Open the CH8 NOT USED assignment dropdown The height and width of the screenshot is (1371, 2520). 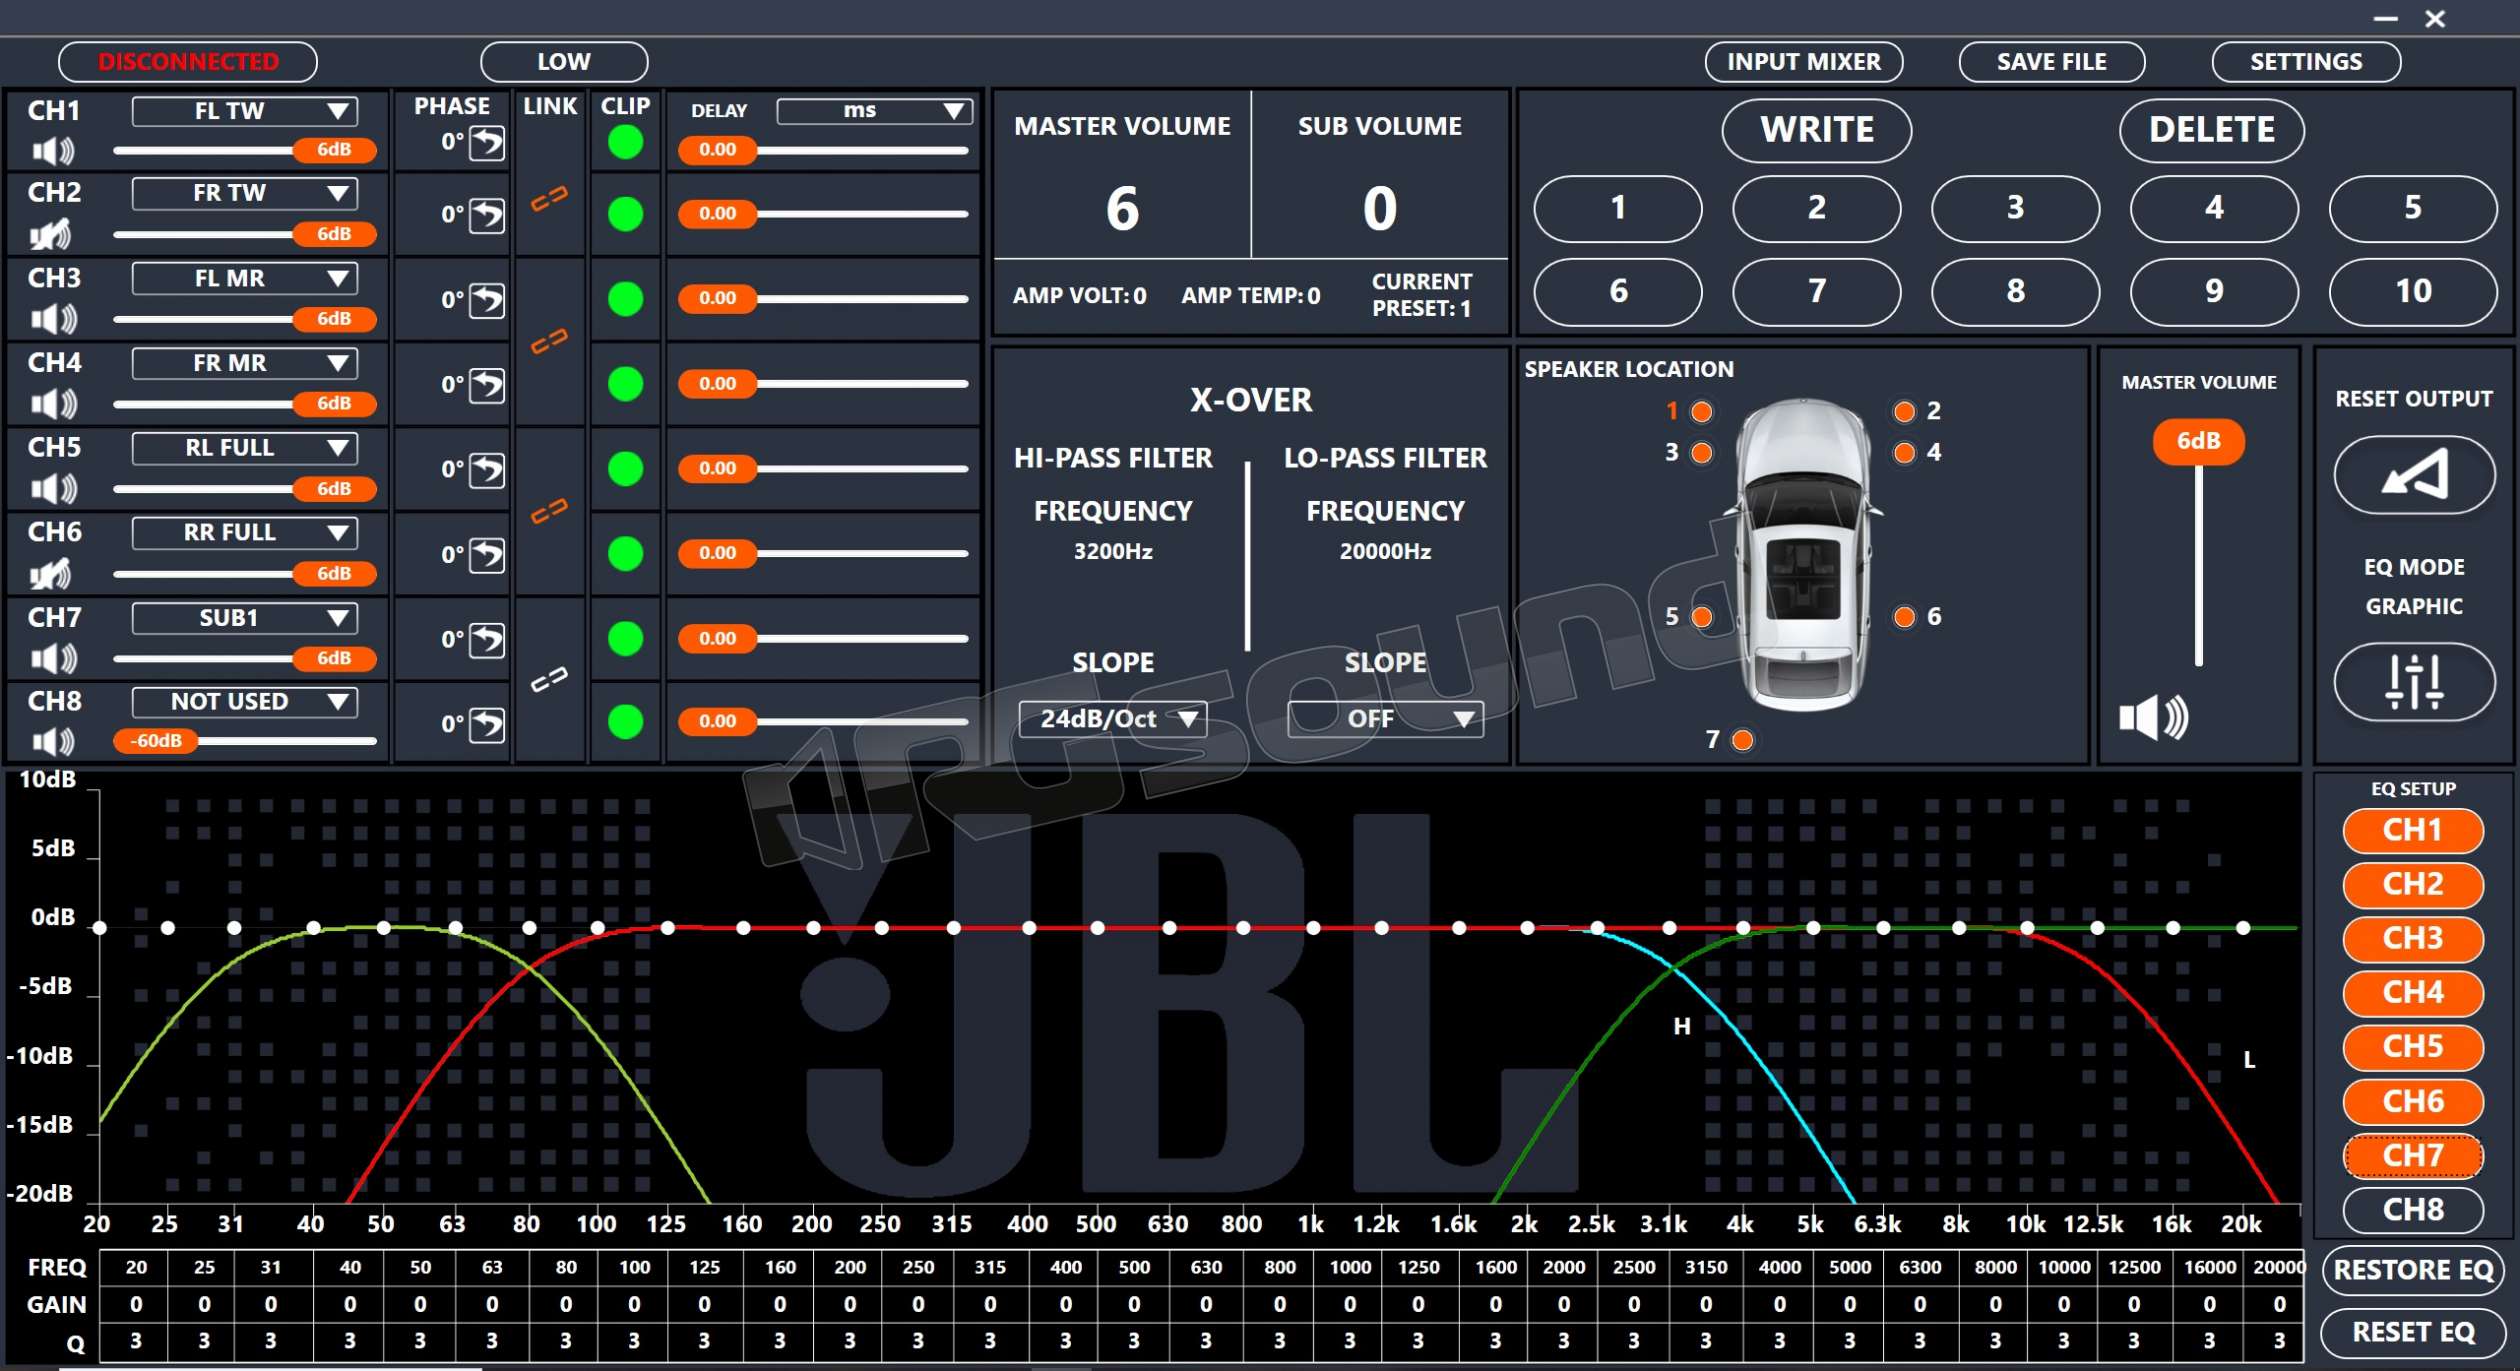point(245,702)
